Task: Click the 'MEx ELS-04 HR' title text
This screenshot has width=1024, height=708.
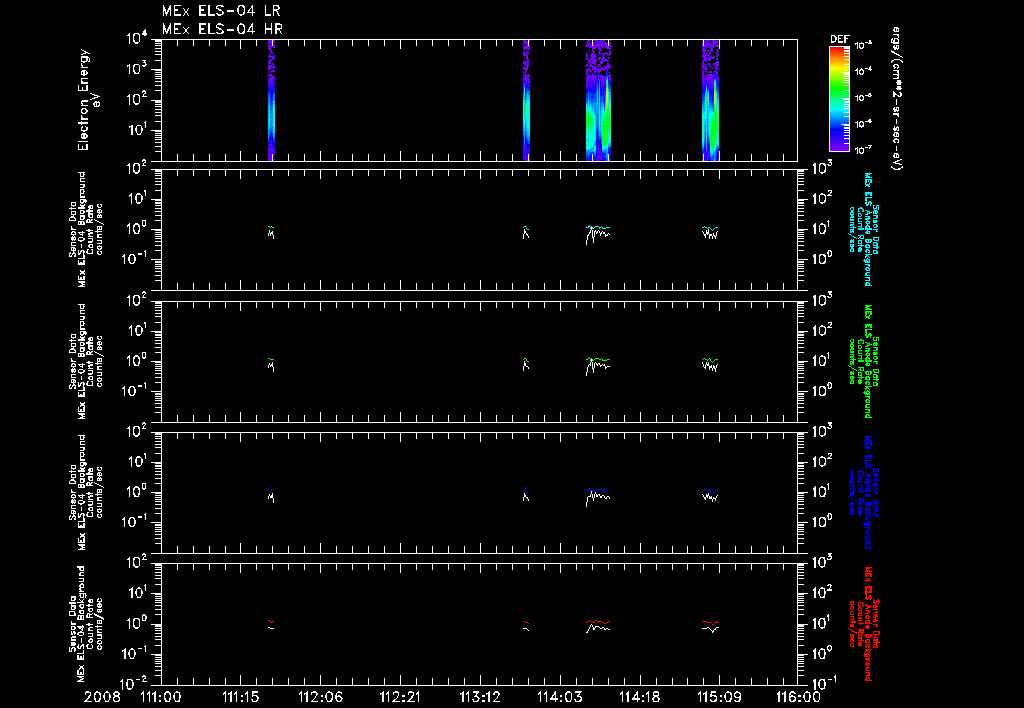Action: point(222,29)
